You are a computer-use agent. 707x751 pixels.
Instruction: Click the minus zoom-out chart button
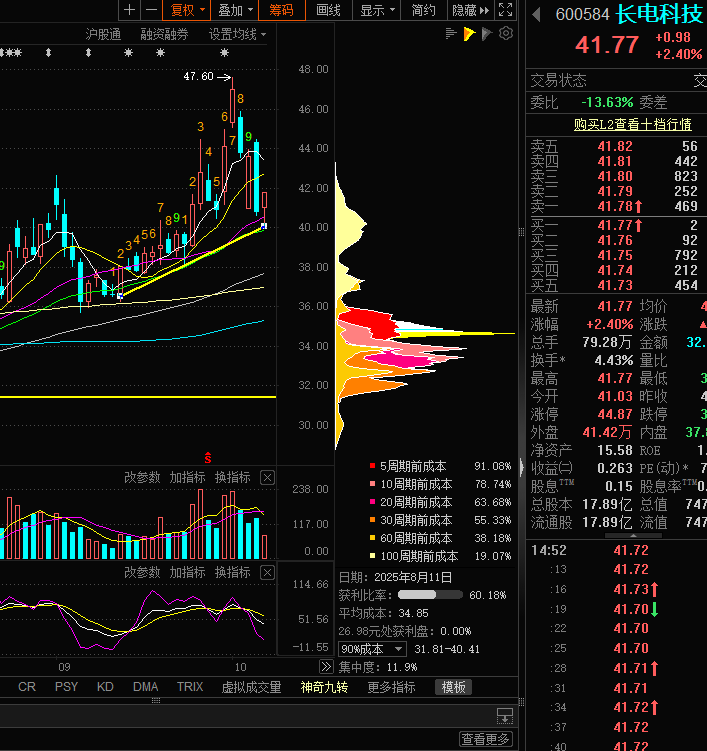(x=151, y=10)
